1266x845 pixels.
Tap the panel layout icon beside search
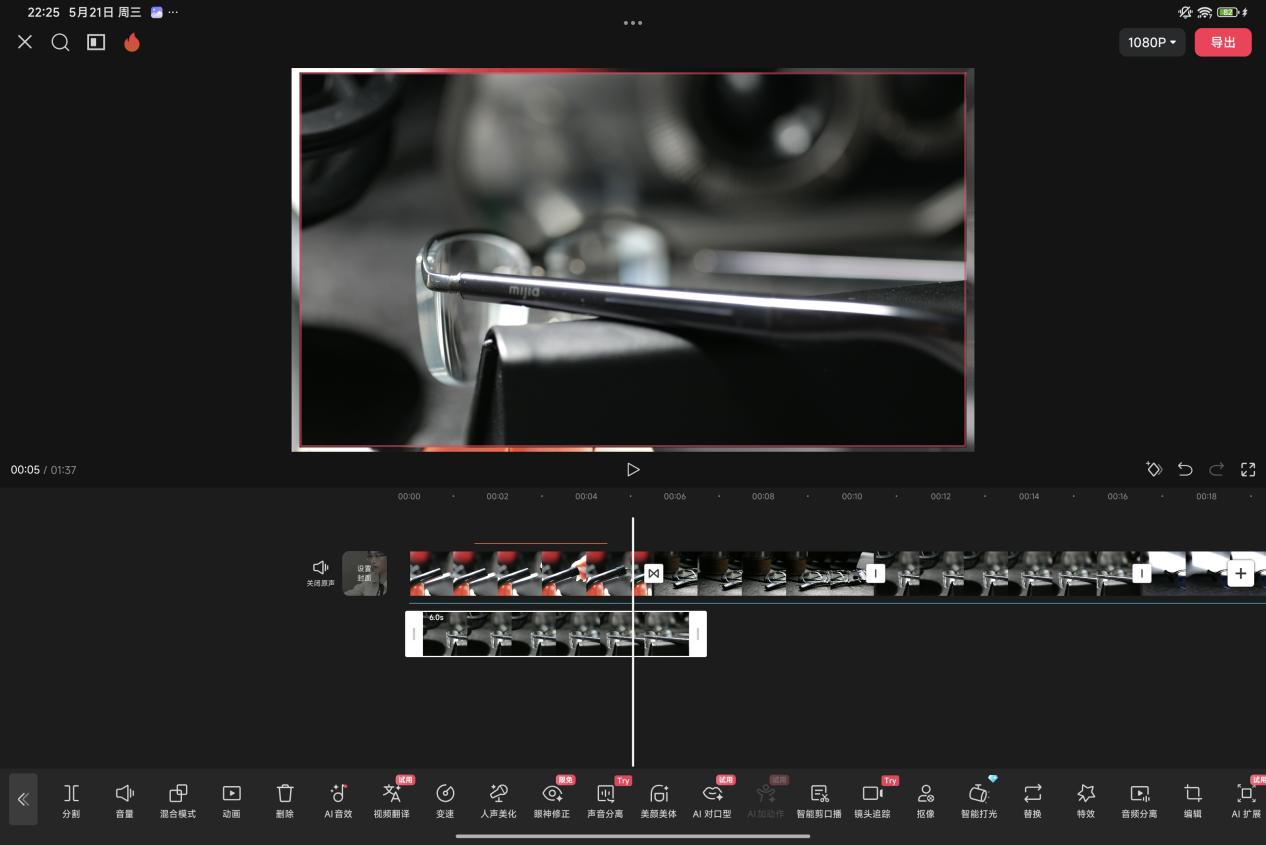[96, 42]
